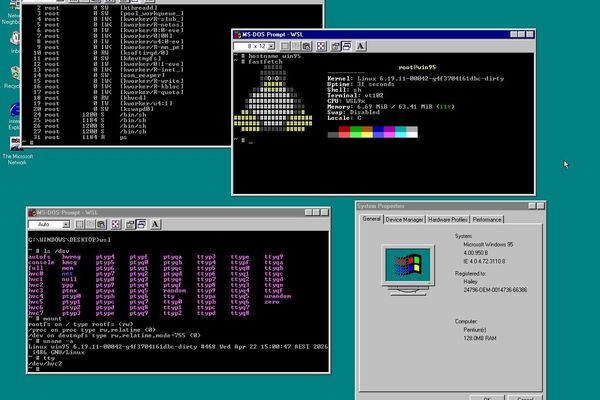
Task: Click the Inbox desktop icon
Action: pyautogui.click(x=15, y=42)
